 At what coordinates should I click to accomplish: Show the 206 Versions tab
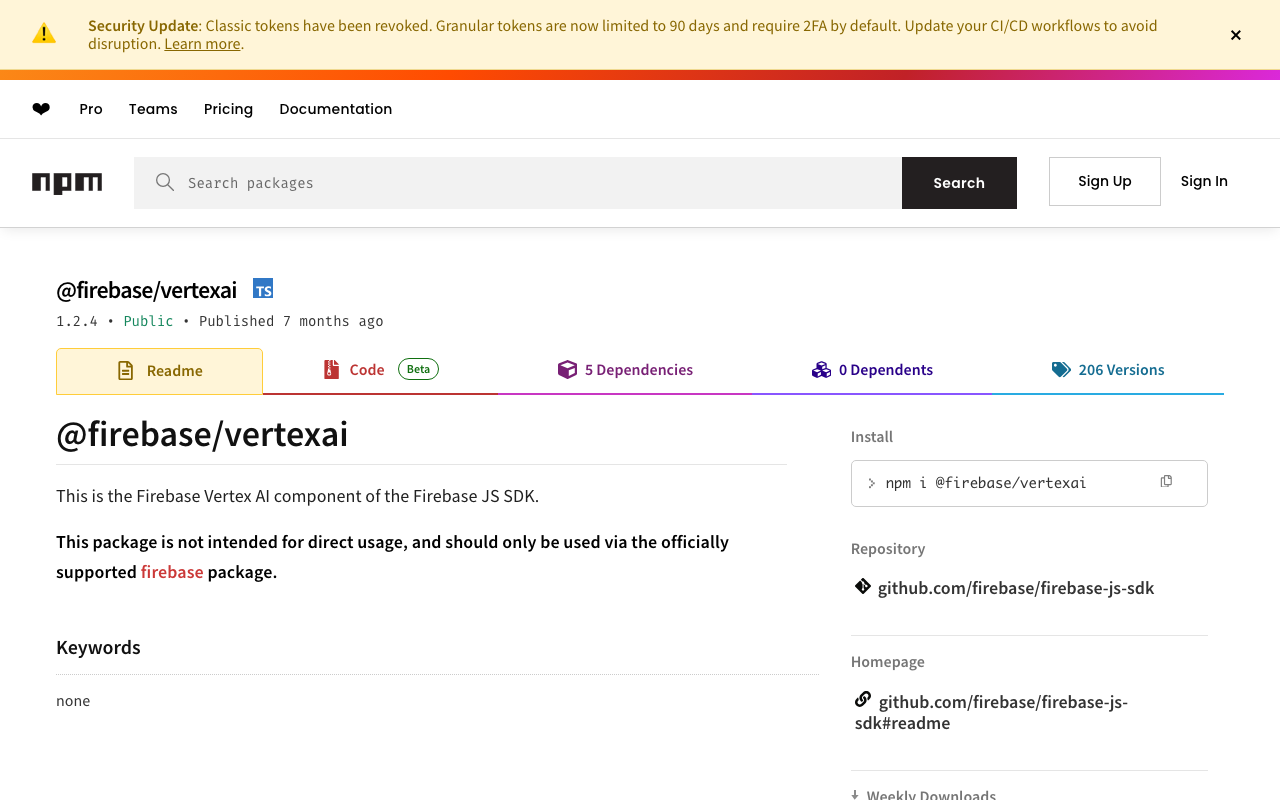point(1108,370)
